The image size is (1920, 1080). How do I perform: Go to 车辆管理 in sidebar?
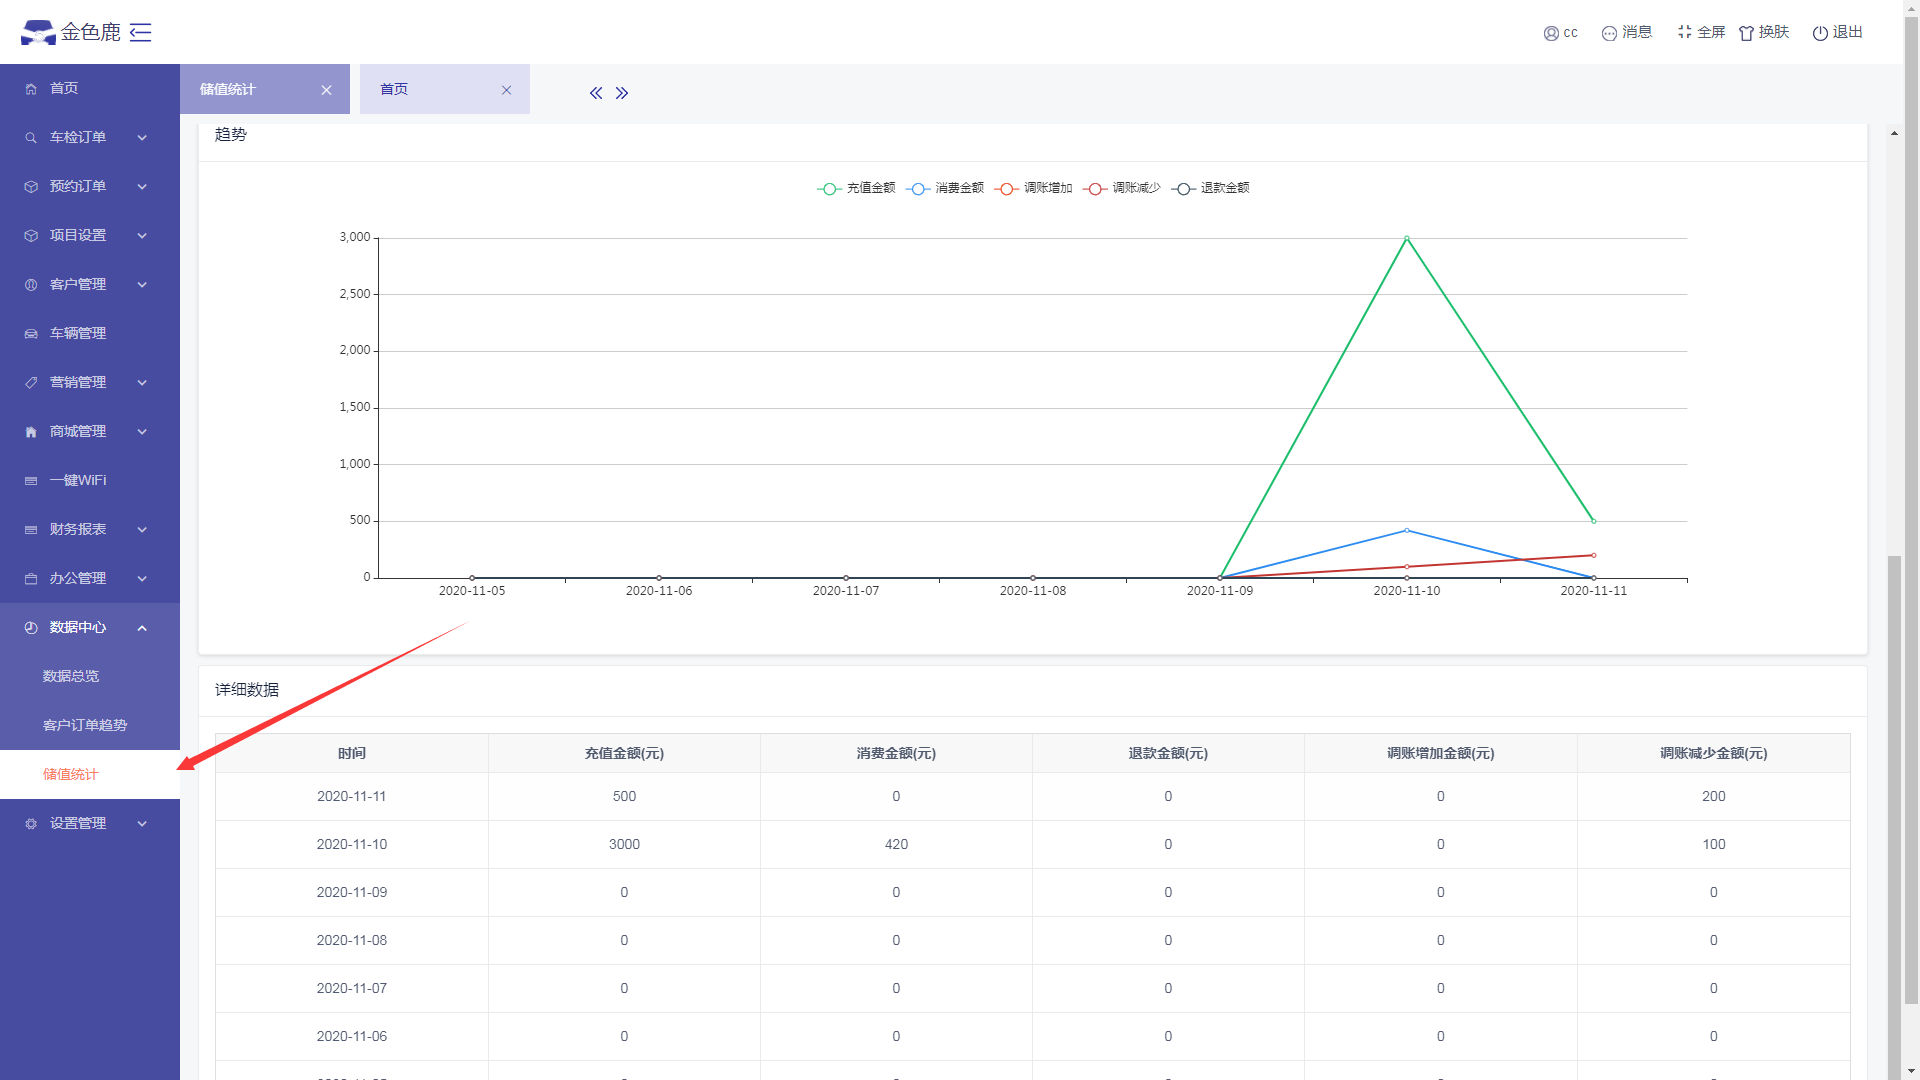click(x=78, y=333)
